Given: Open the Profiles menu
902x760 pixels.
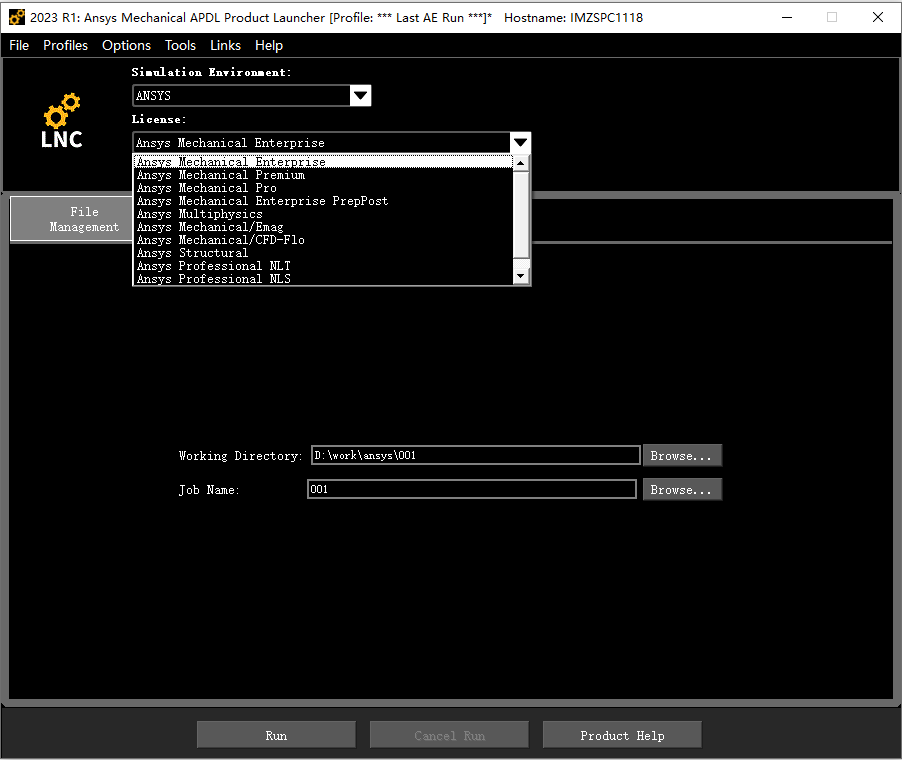Looking at the screenshot, I should pyautogui.click(x=65, y=45).
